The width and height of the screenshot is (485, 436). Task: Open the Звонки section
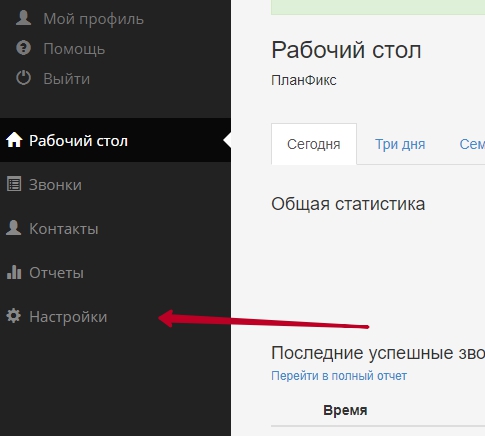pos(55,185)
